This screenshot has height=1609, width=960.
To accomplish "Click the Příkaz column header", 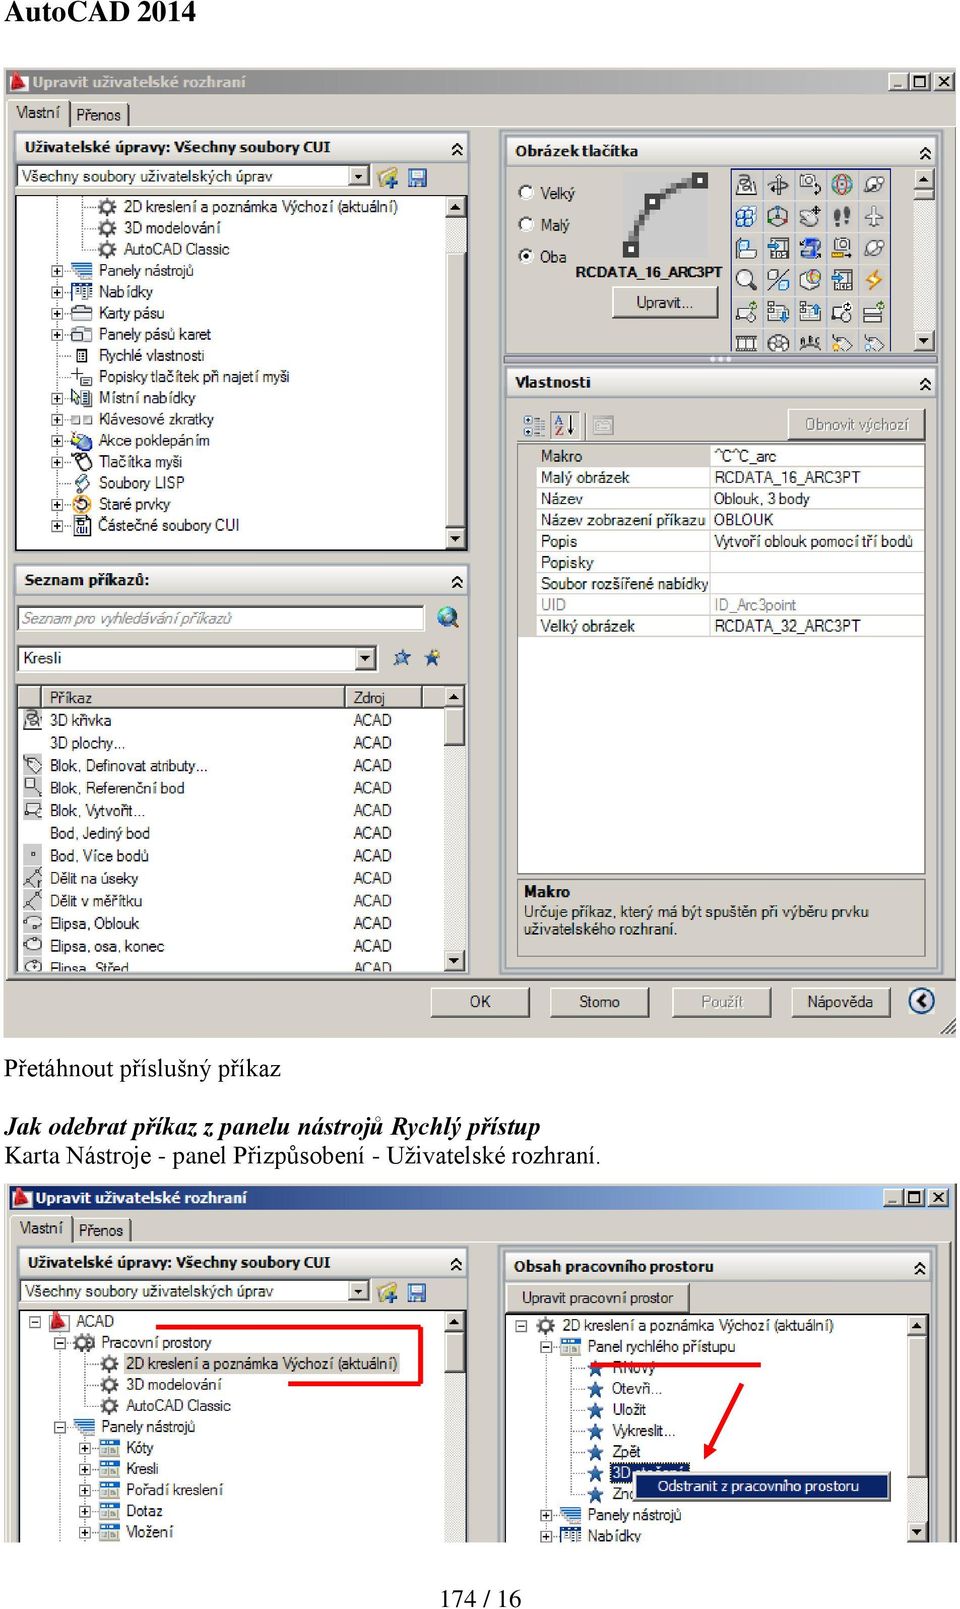I will coord(195,697).
